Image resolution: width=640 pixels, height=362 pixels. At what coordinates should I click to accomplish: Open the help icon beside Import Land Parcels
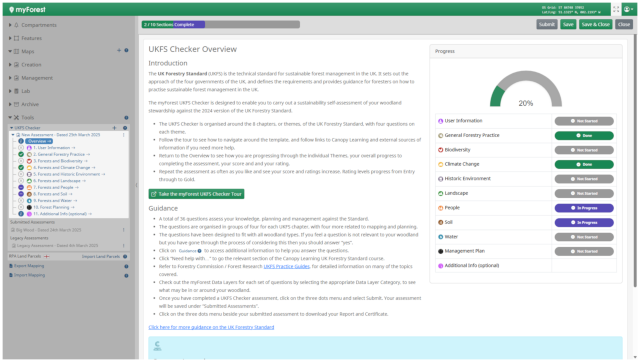[x=125, y=257]
